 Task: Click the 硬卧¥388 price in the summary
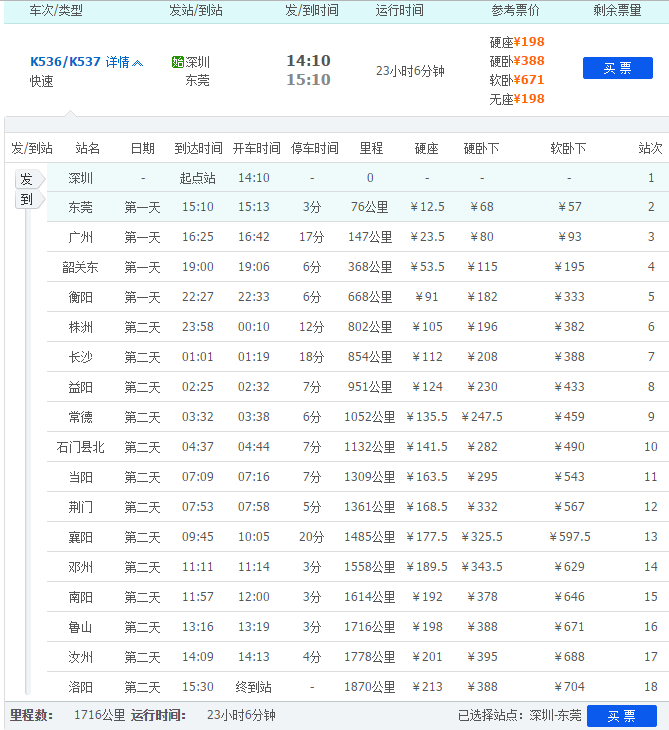(517, 61)
